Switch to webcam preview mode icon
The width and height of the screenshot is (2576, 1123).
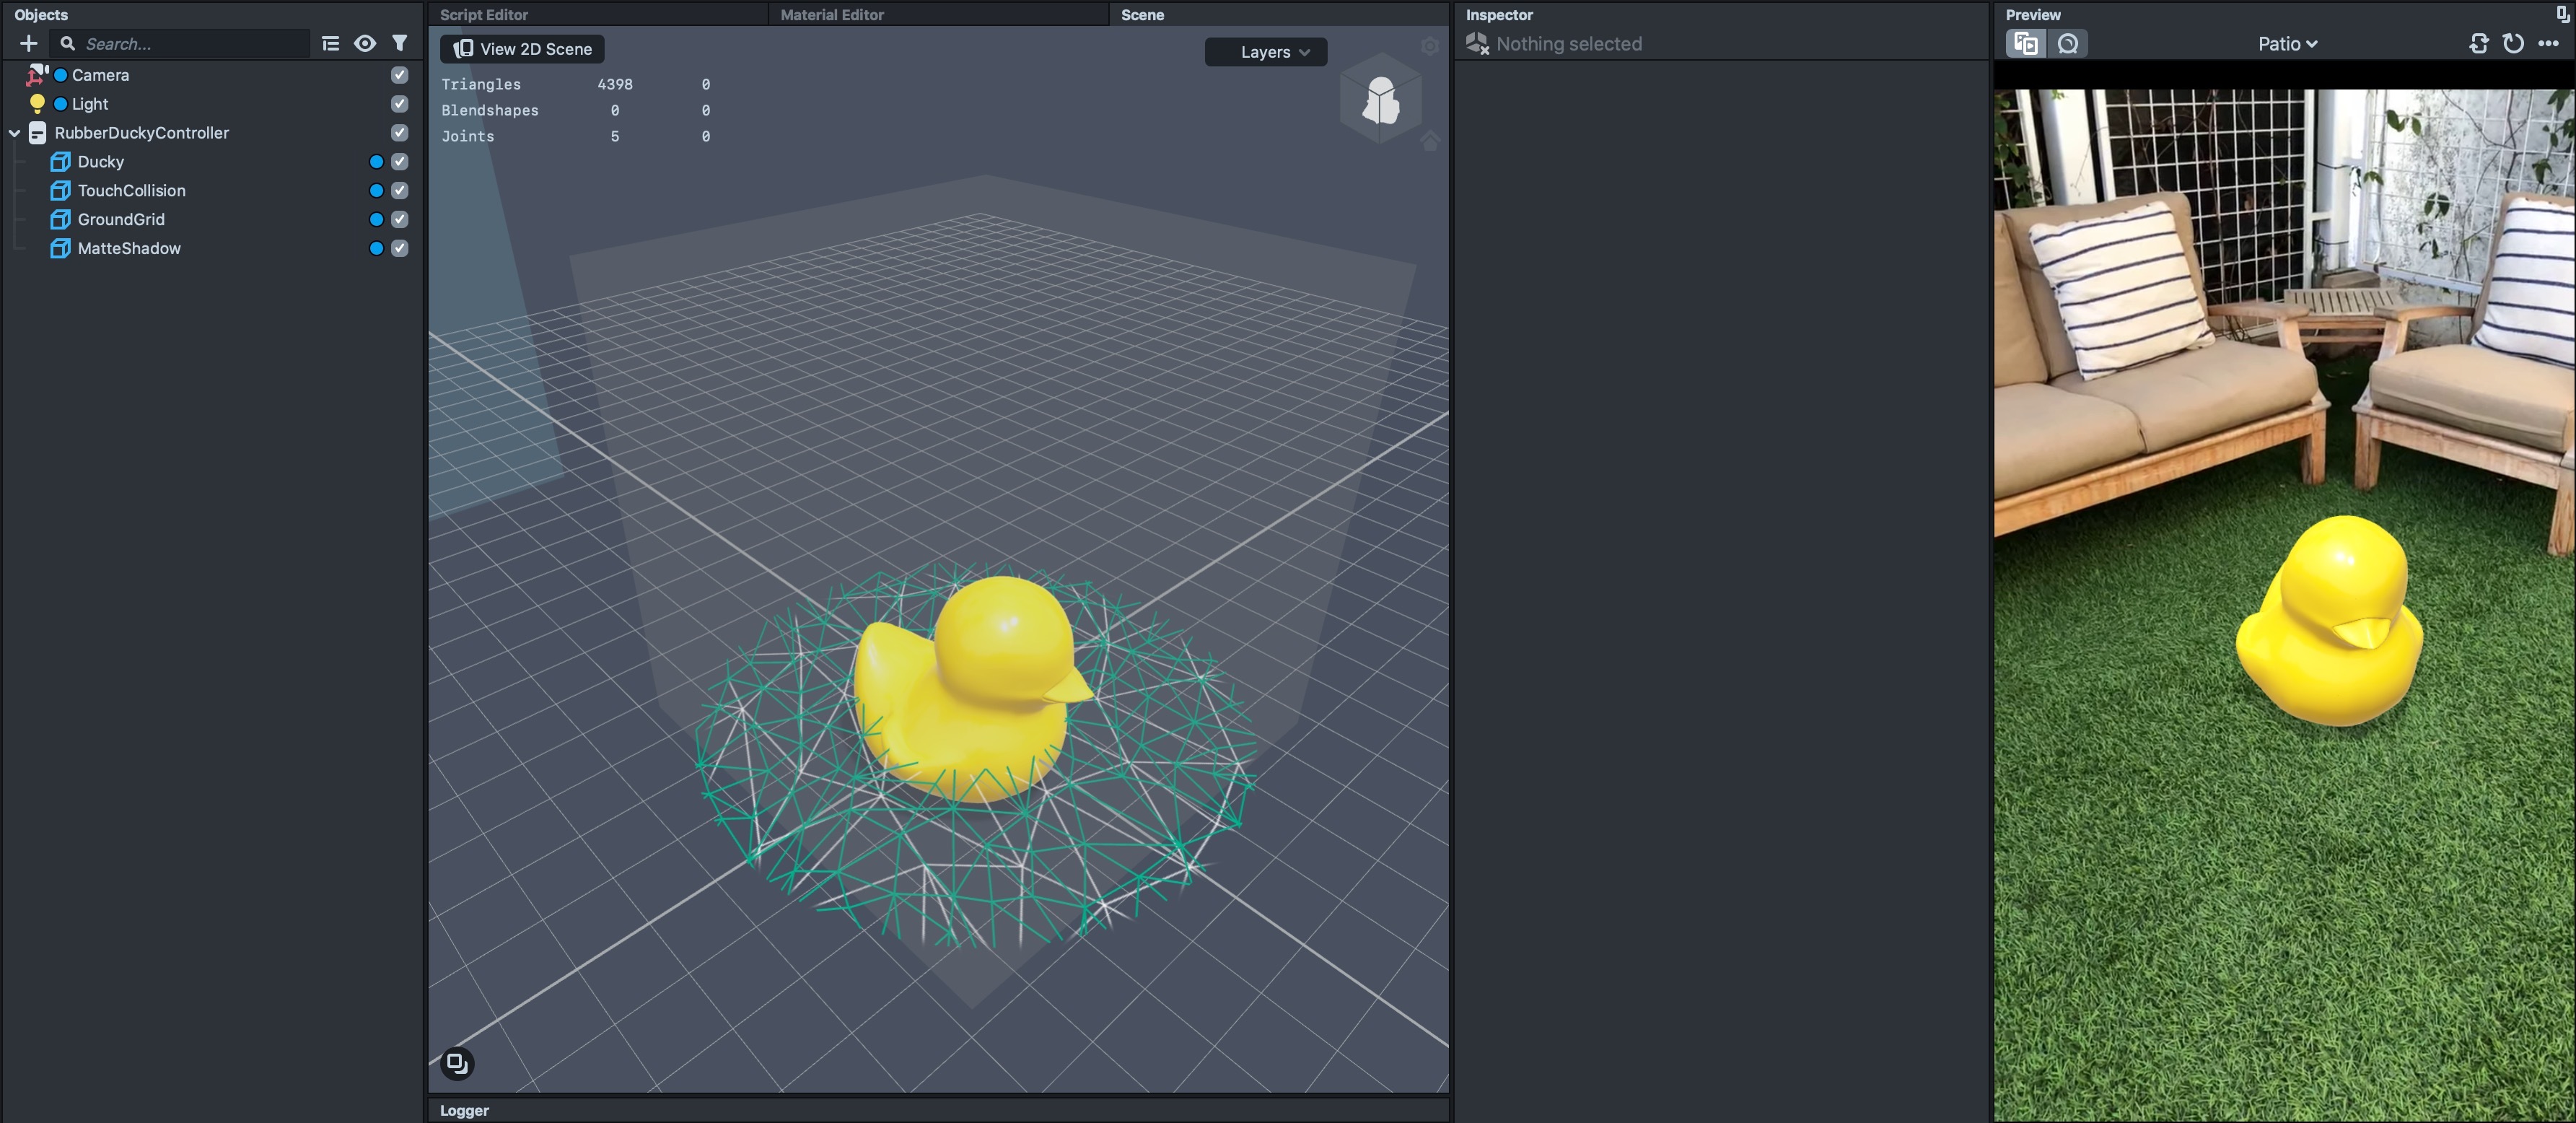tap(2068, 44)
